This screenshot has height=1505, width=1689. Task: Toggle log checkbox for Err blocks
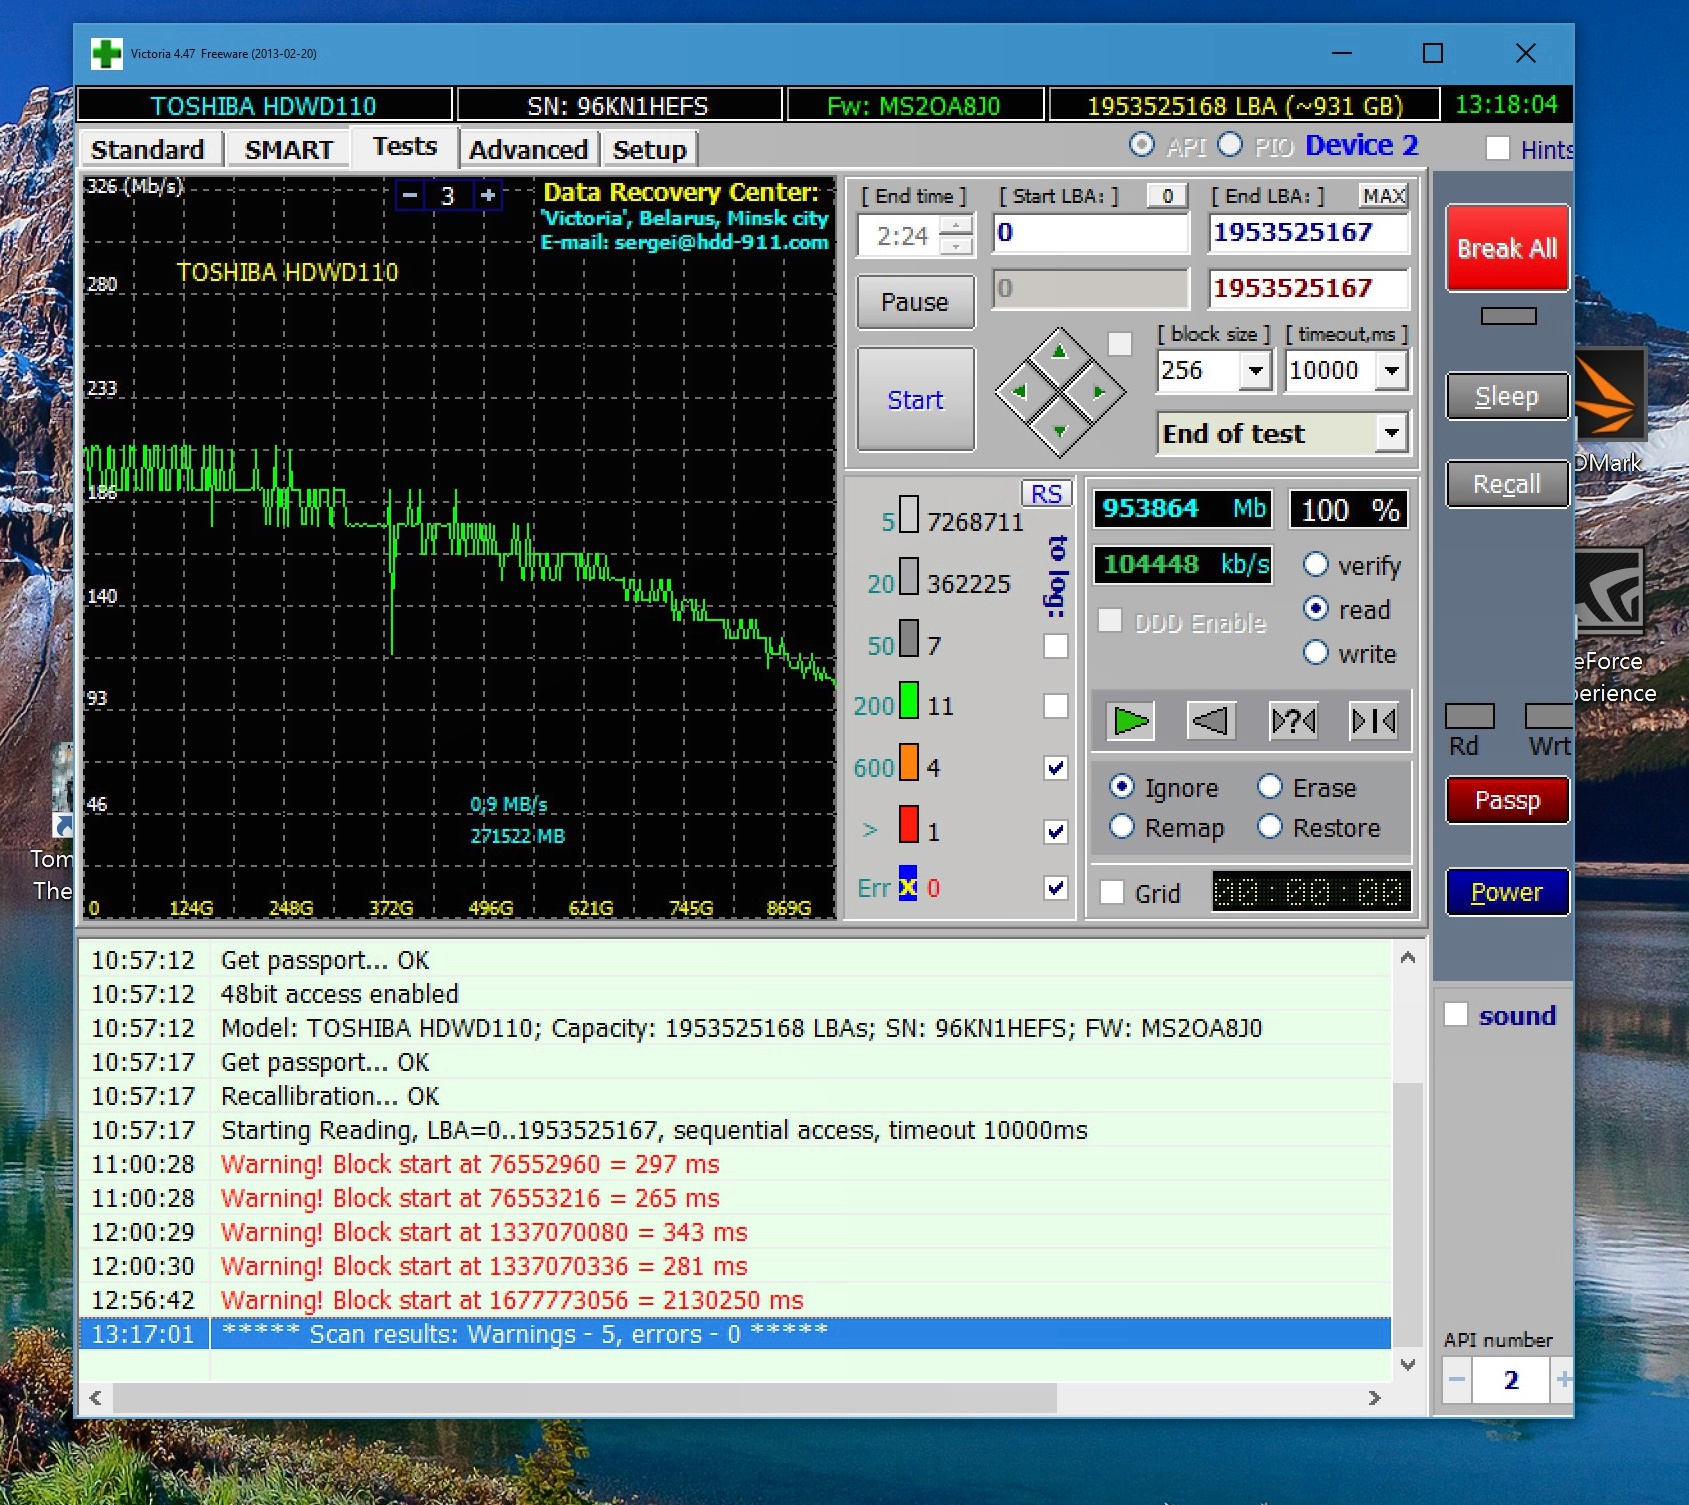pyautogui.click(x=1056, y=888)
